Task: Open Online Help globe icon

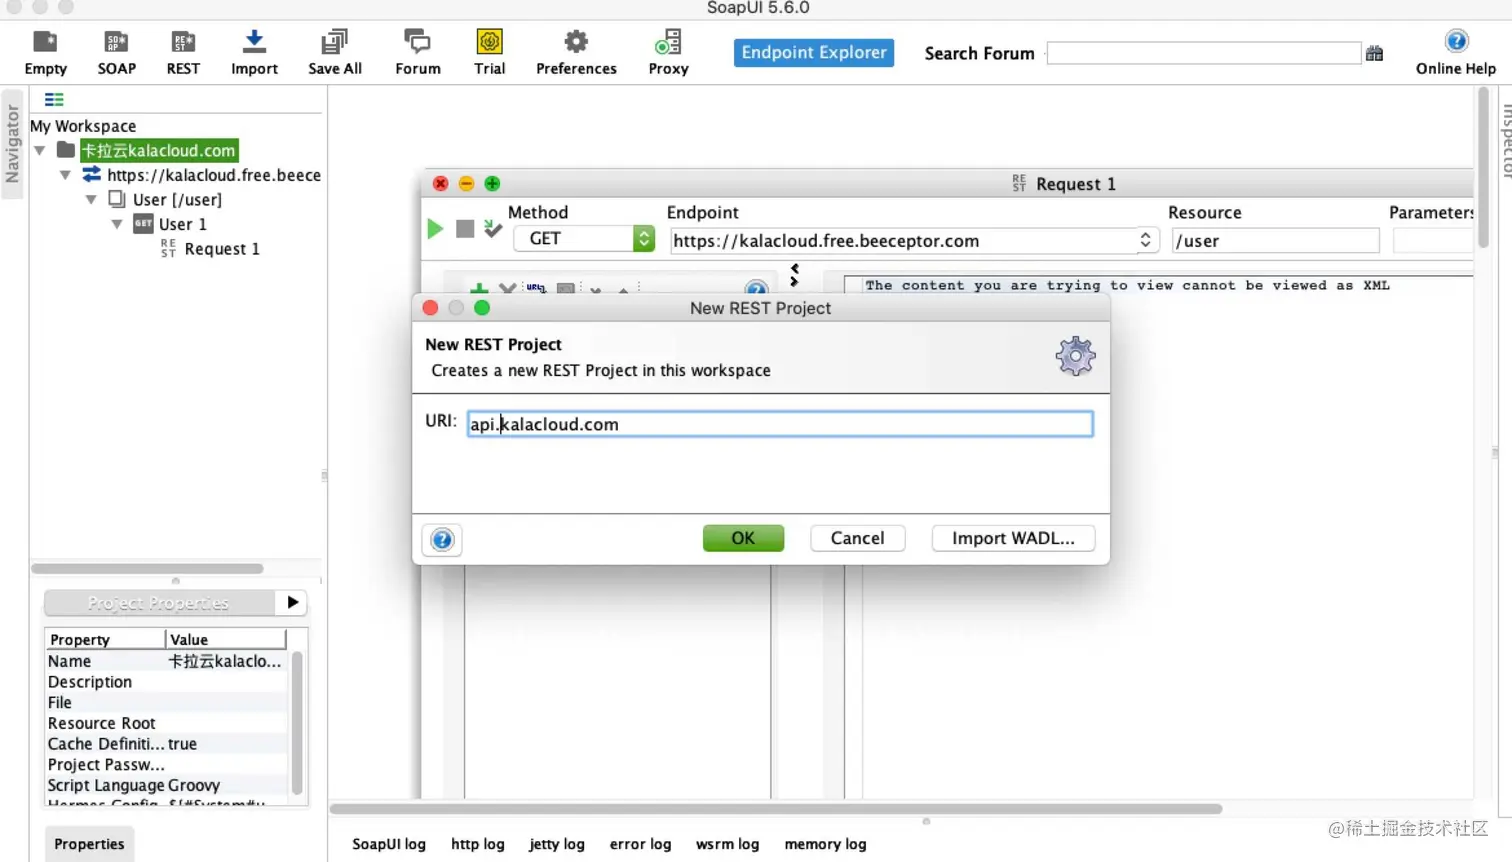Action: pos(1456,52)
